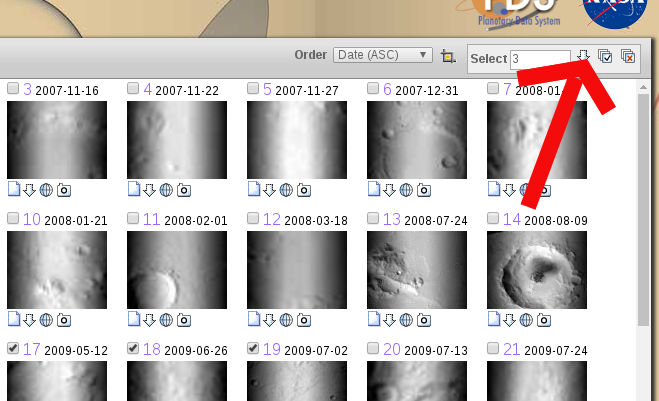Screen dimensions: 659x401
Task: Check the box for image 12
Action: 253,218
